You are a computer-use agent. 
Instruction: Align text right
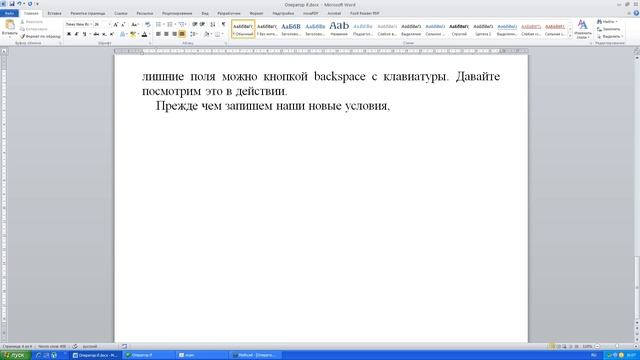click(x=174, y=34)
